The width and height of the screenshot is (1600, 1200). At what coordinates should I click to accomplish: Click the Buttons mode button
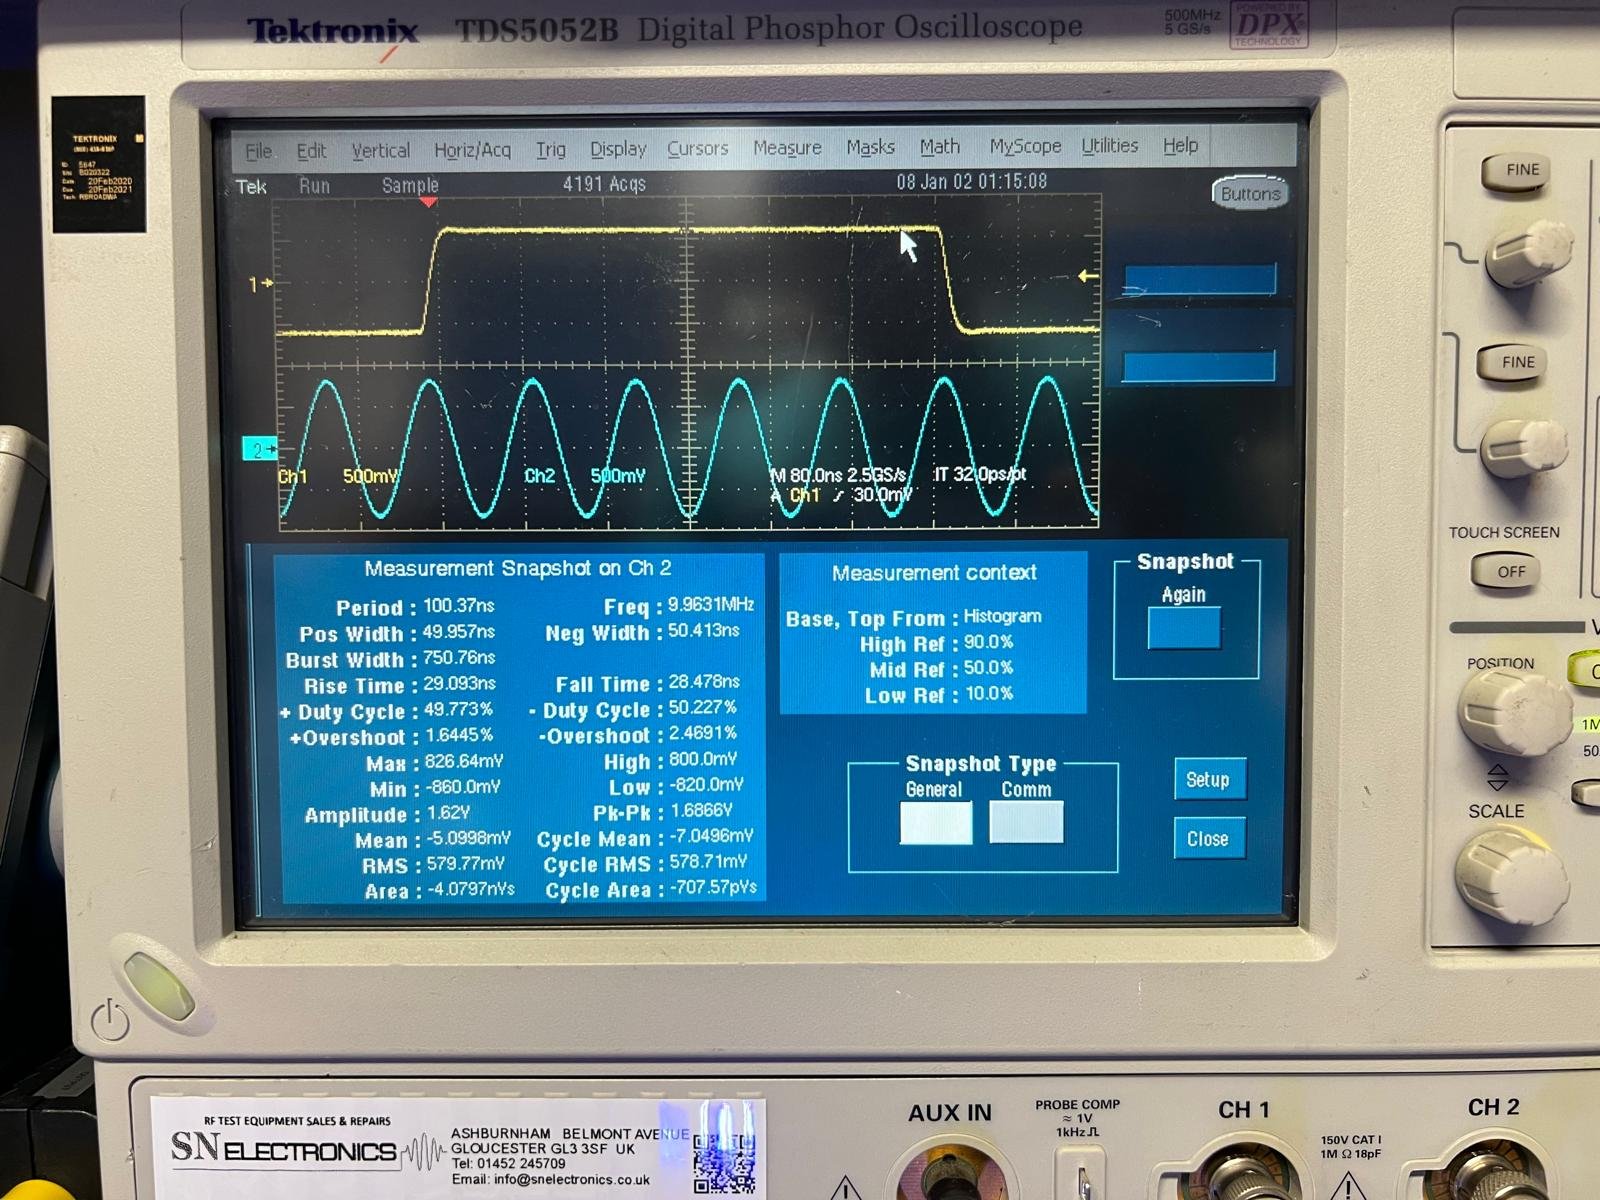[1250, 194]
